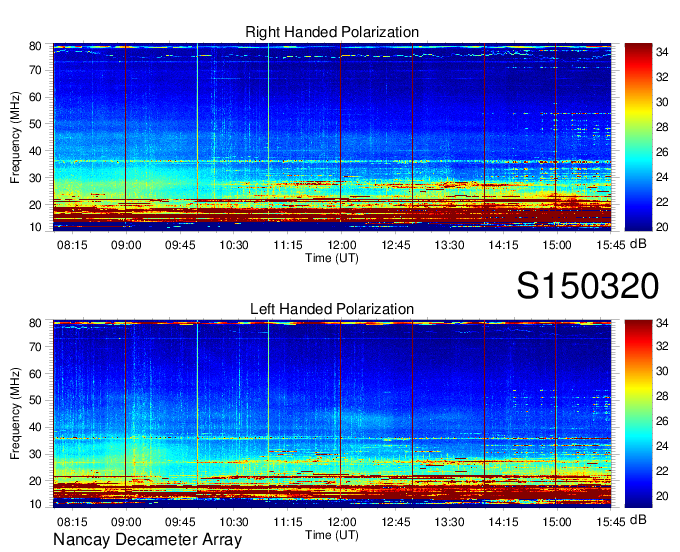This screenshot has width=680, height=552.
Task: Click the "Right Handed Polarization" plot title
Action: tap(332, 33)
